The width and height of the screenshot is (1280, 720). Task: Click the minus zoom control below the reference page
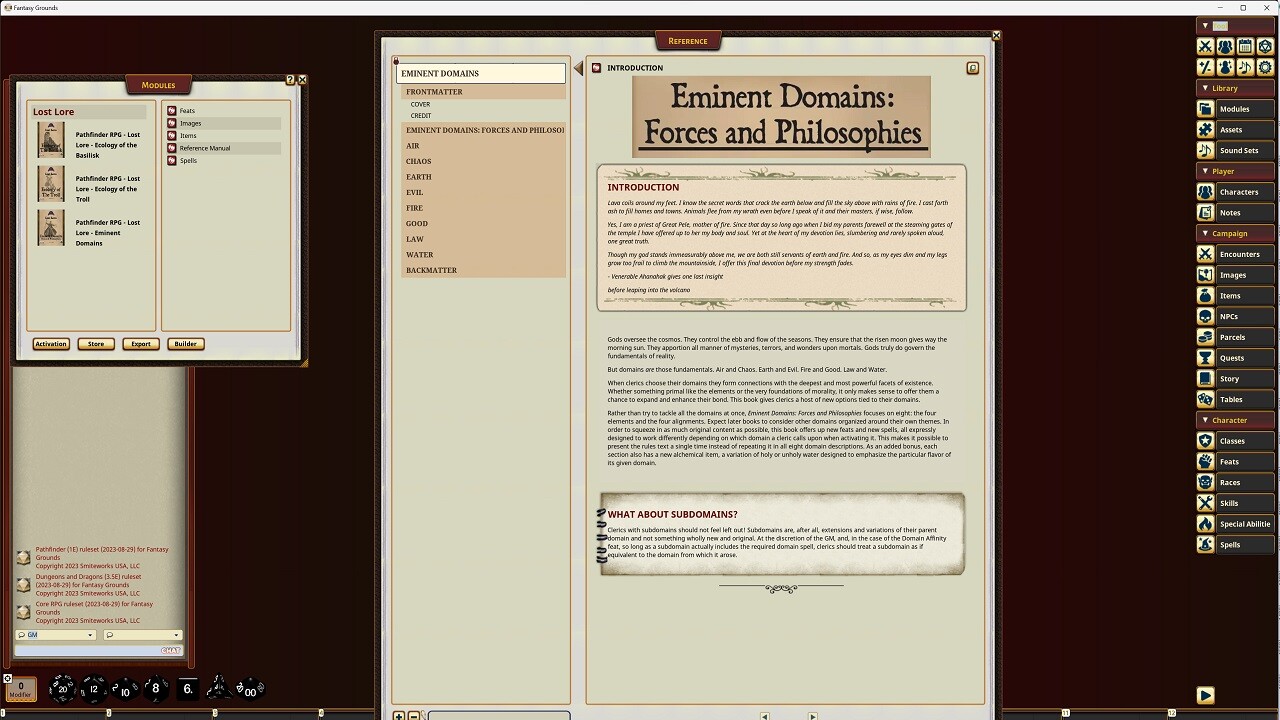point(414,716)
